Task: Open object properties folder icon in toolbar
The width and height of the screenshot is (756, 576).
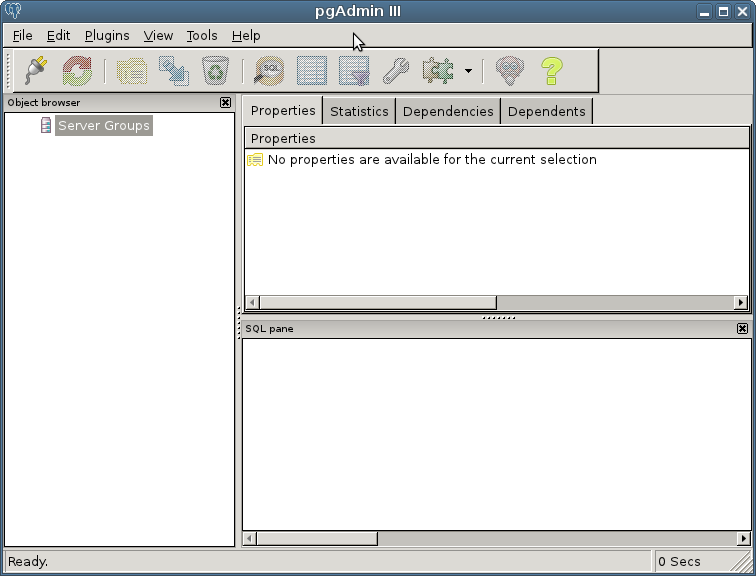Action: [x=132, y=71]
